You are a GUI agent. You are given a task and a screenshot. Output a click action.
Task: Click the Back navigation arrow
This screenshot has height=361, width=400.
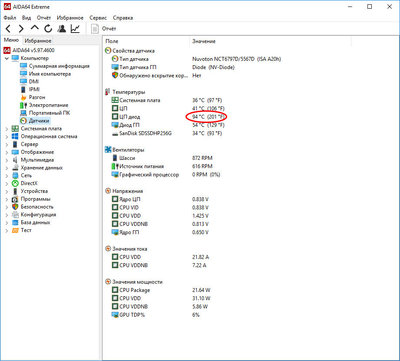(9, 29)
